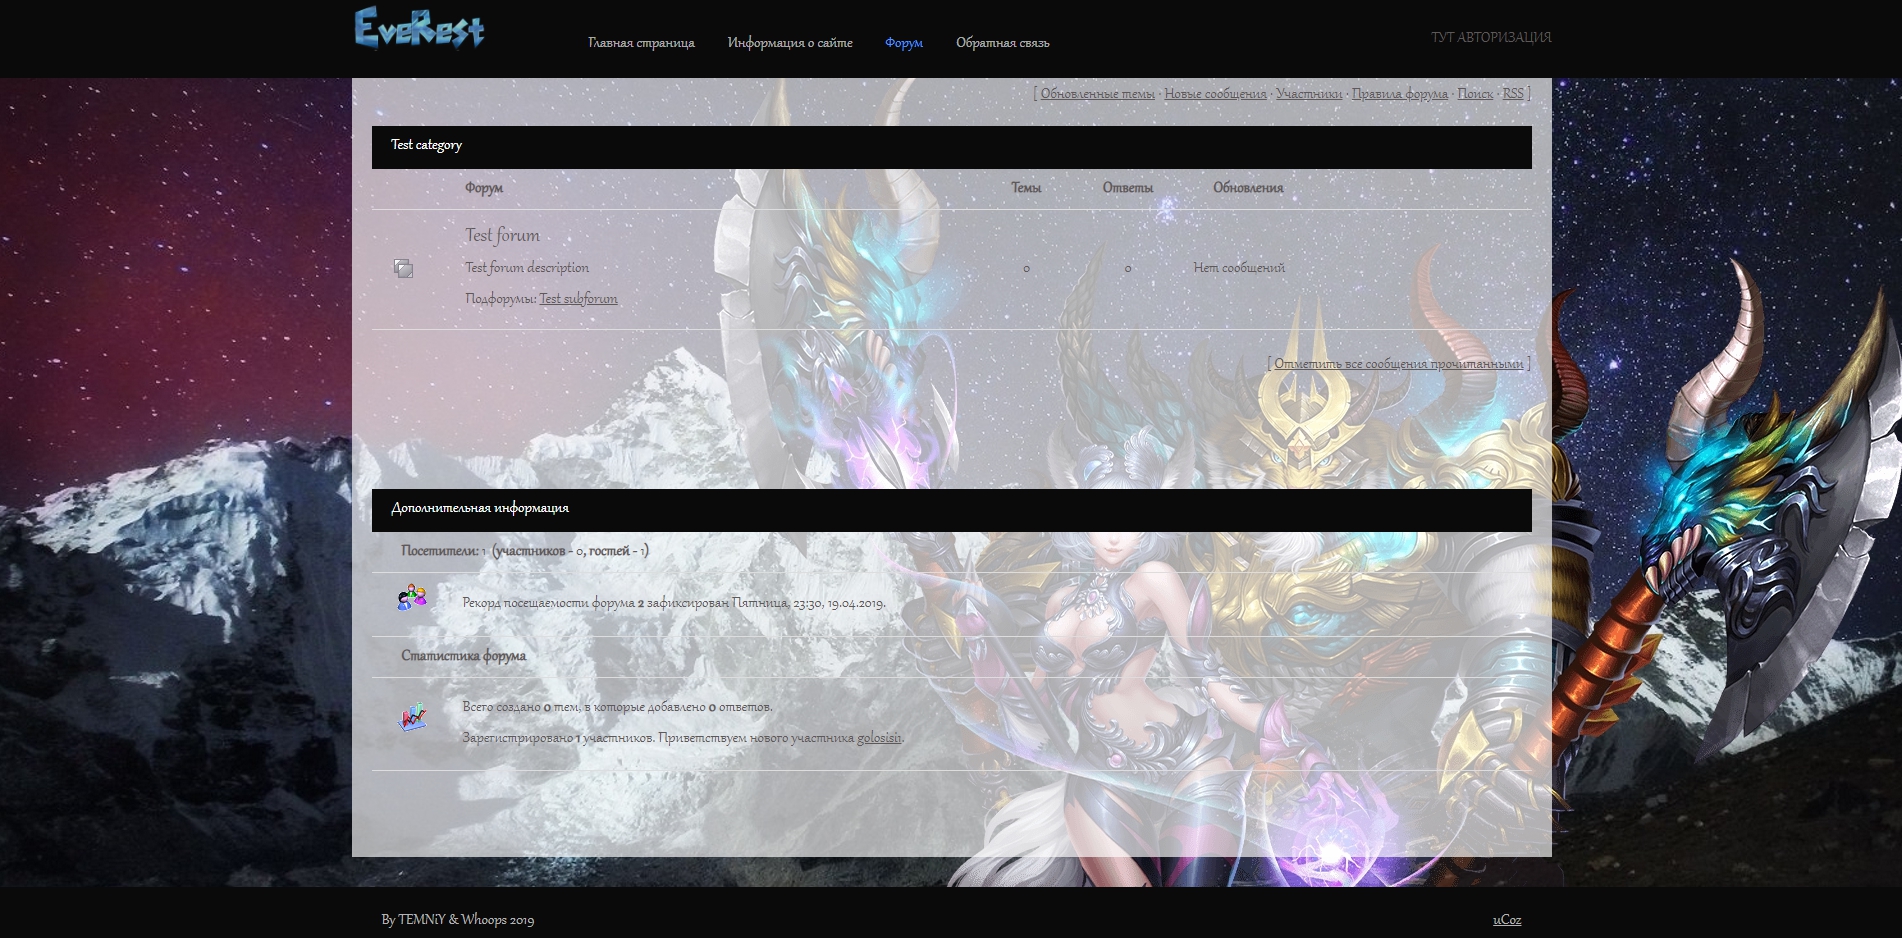Image resolution: width=1902 pixels, height=938 pixels.
Task: Open the Test subforum link
Action: (578, 299)
